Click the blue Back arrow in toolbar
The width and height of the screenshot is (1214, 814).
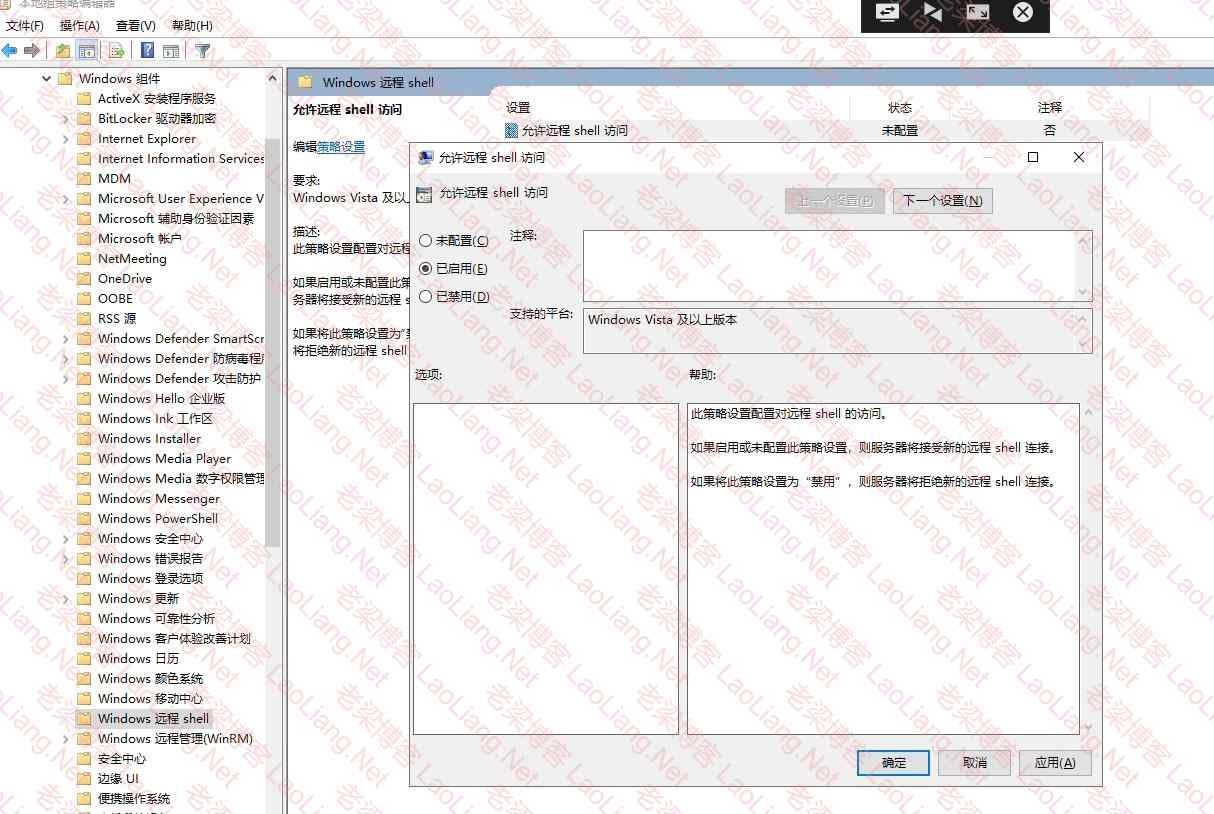(x=10, y=51)
